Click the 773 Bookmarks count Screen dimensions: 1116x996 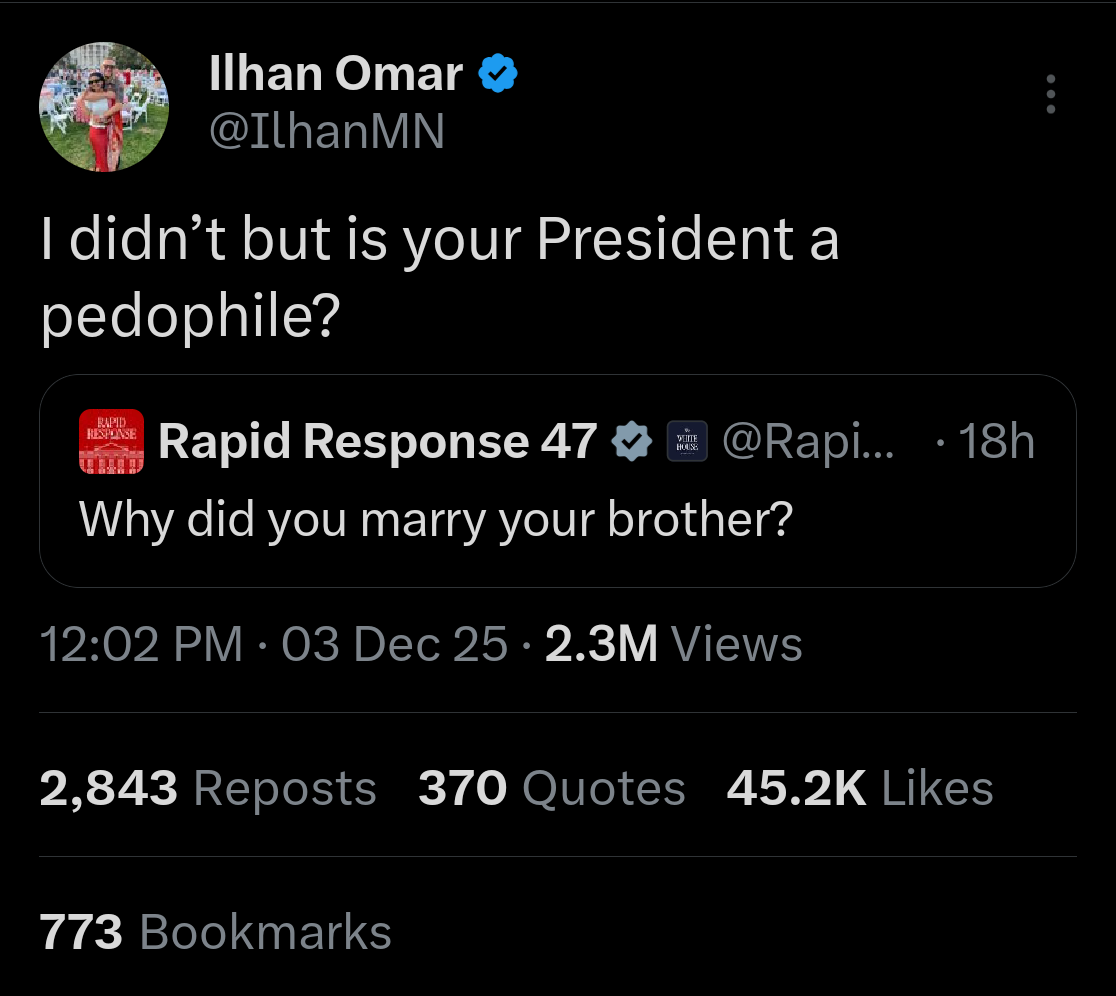click(x=215, y=932)
